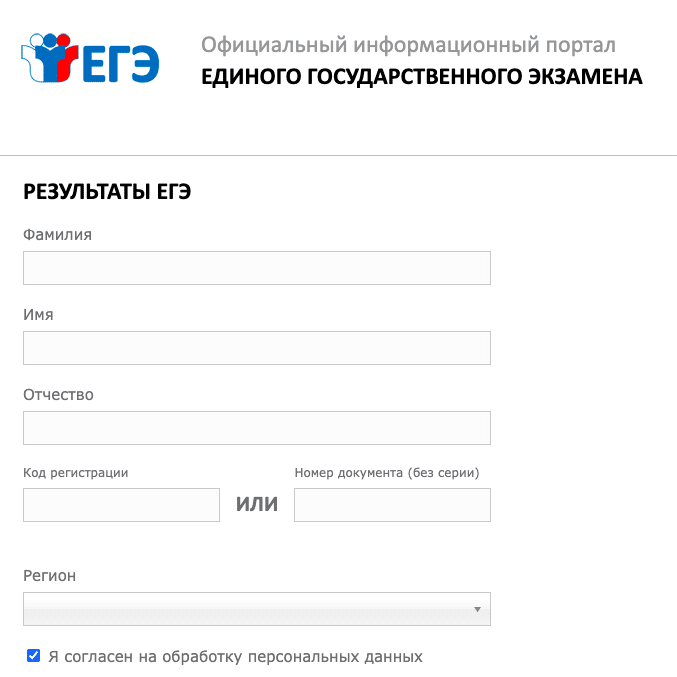
Task: Click into the Код регистрации field
Action: point(121,505)
